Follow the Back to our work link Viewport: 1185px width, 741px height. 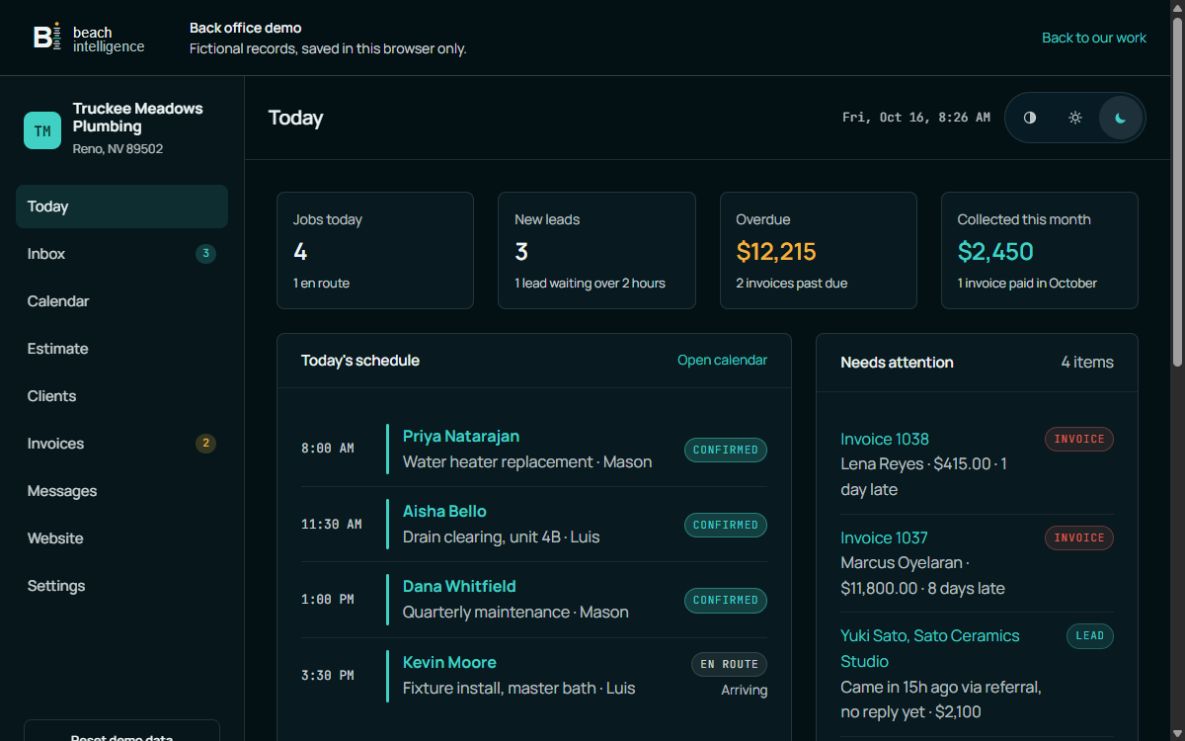pos(1094,38)
